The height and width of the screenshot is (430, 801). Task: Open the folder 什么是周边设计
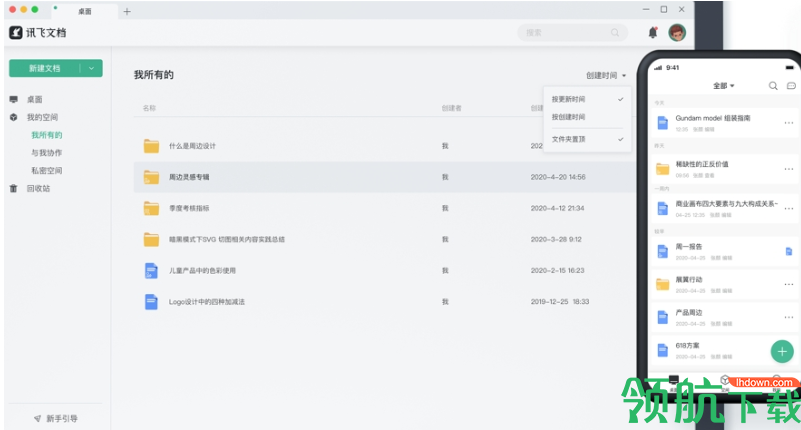pos(193,146)
